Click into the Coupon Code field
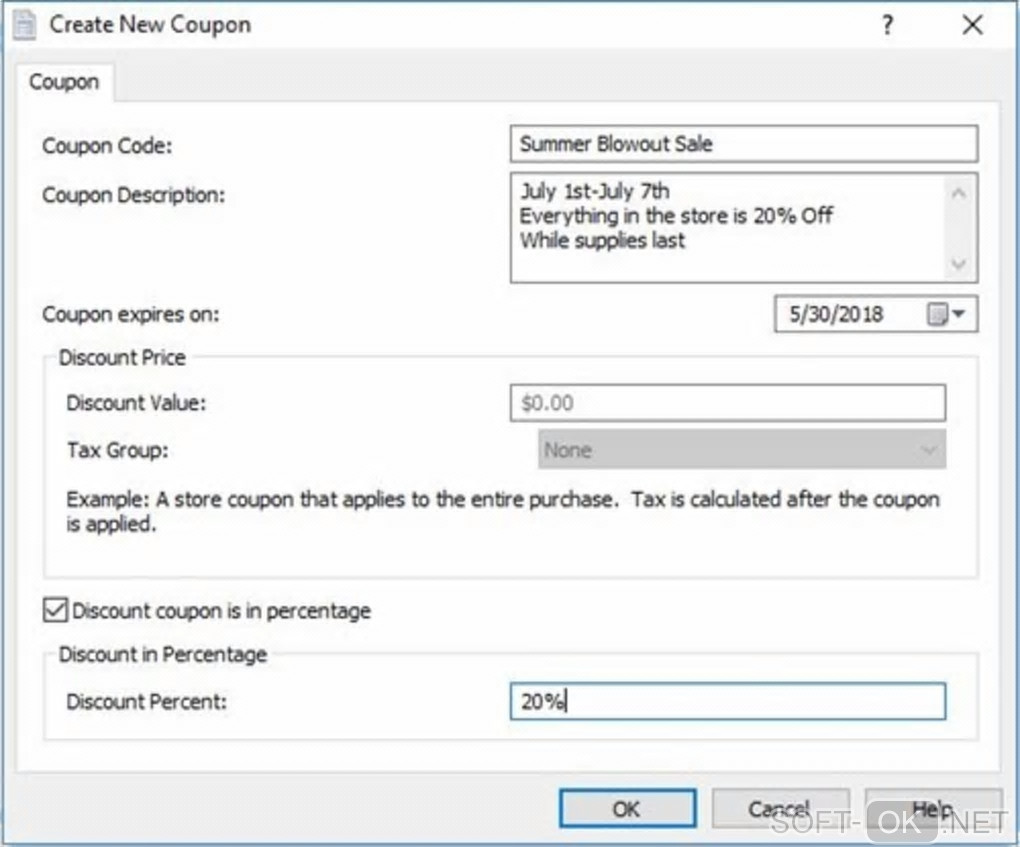 742,143
